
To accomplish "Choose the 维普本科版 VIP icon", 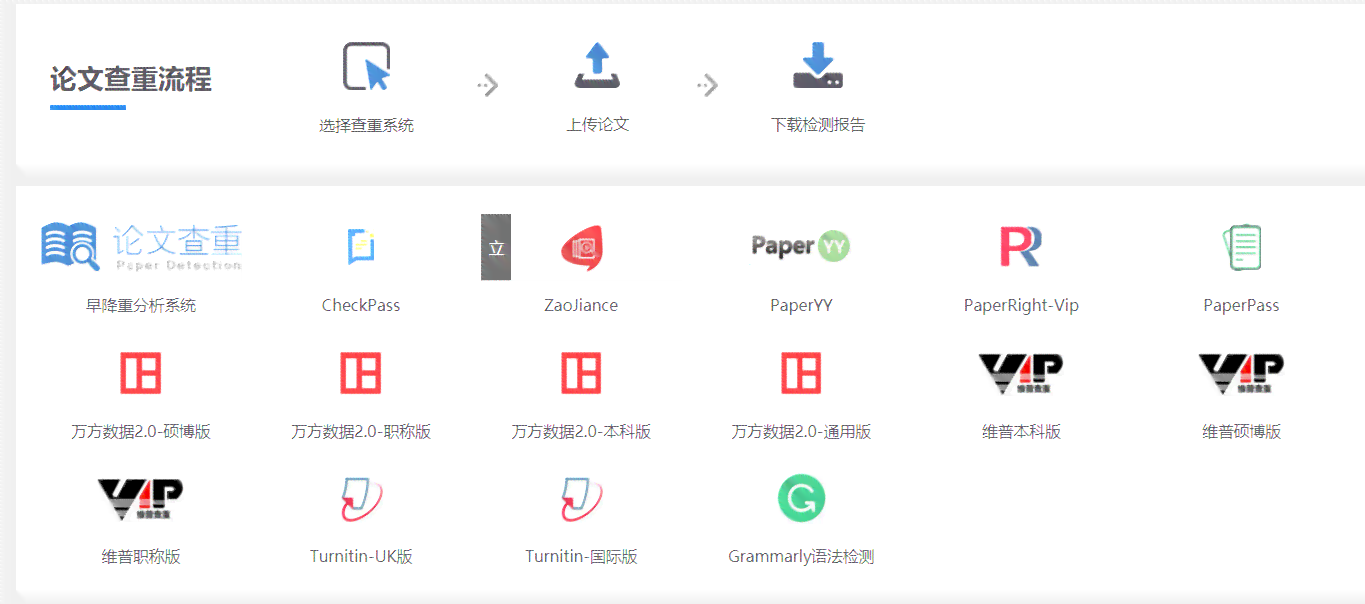I will point(1021,374).
